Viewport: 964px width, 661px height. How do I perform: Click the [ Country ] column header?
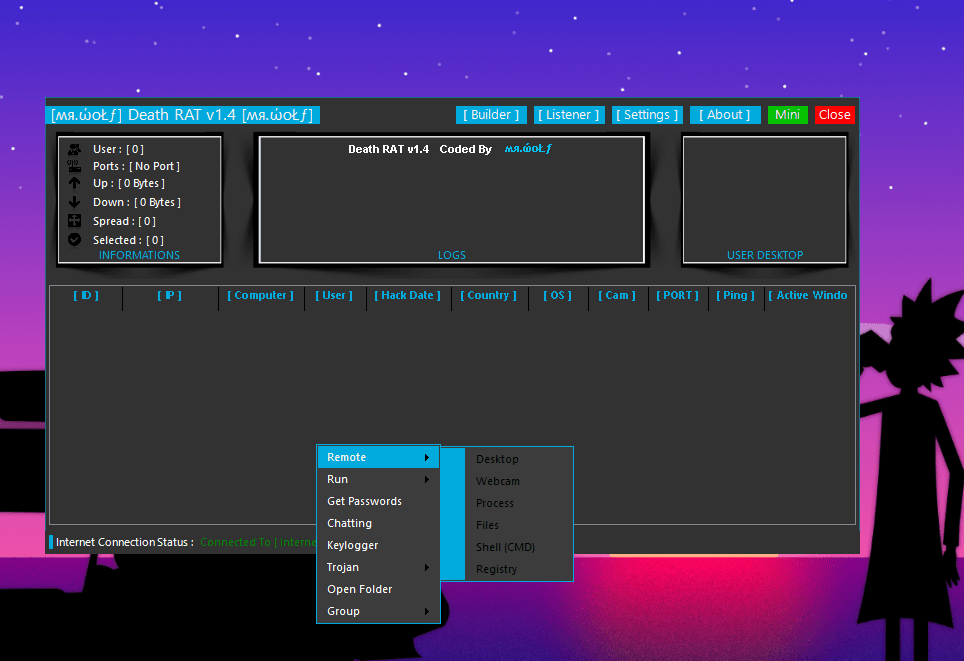click(489, 296)
